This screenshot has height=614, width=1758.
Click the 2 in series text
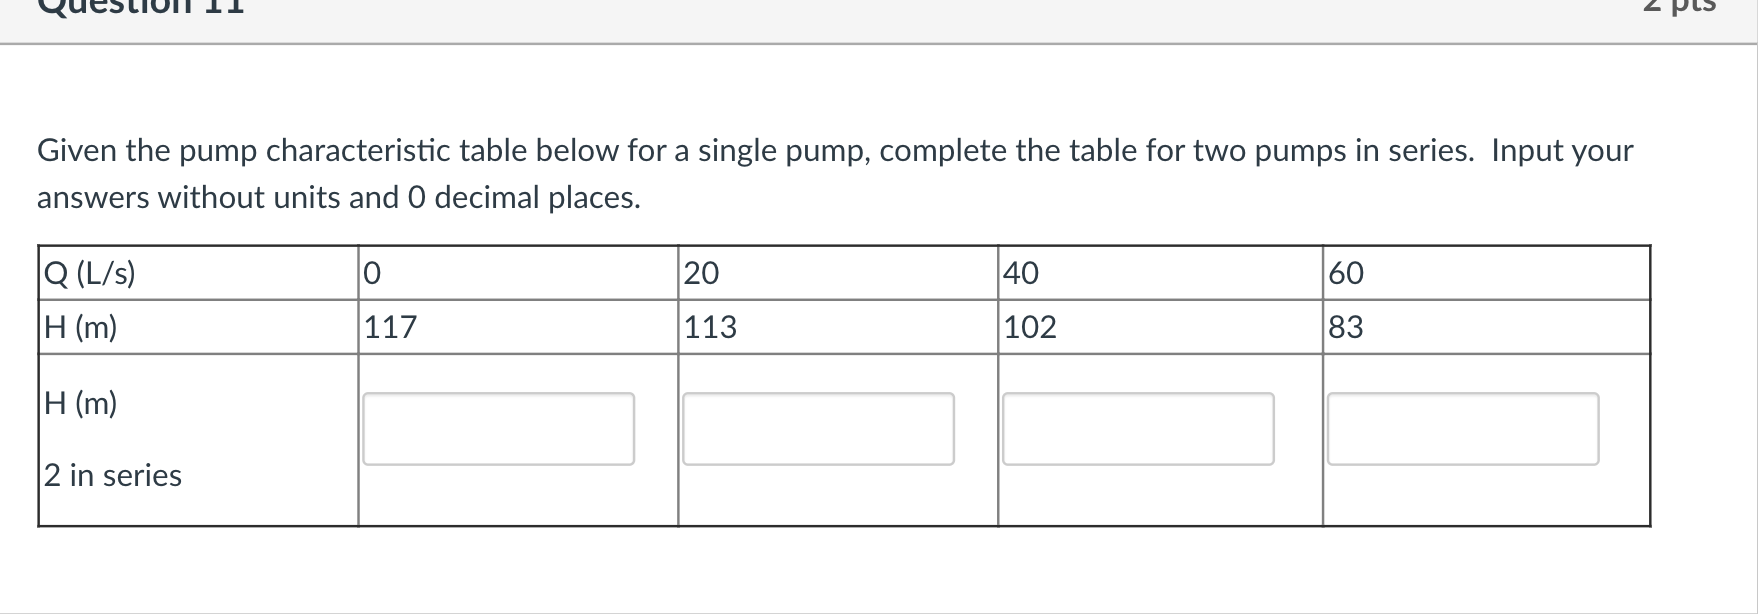[111, 476]
